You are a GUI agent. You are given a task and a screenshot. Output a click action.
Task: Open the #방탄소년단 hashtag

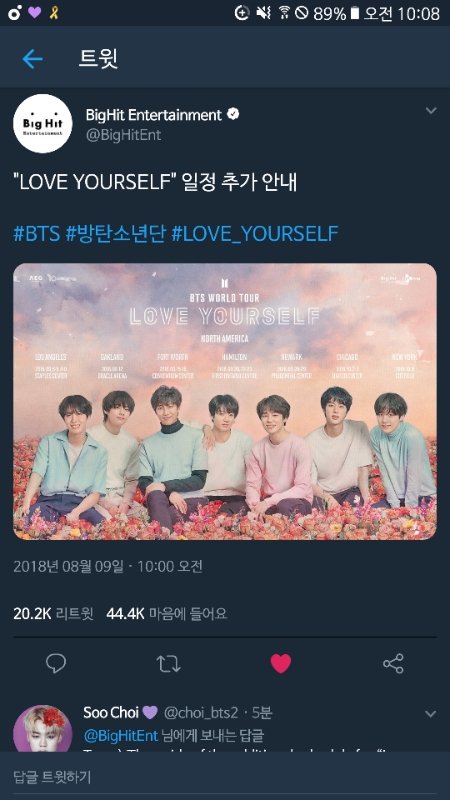pyautogui.click(x=116, y=233)
